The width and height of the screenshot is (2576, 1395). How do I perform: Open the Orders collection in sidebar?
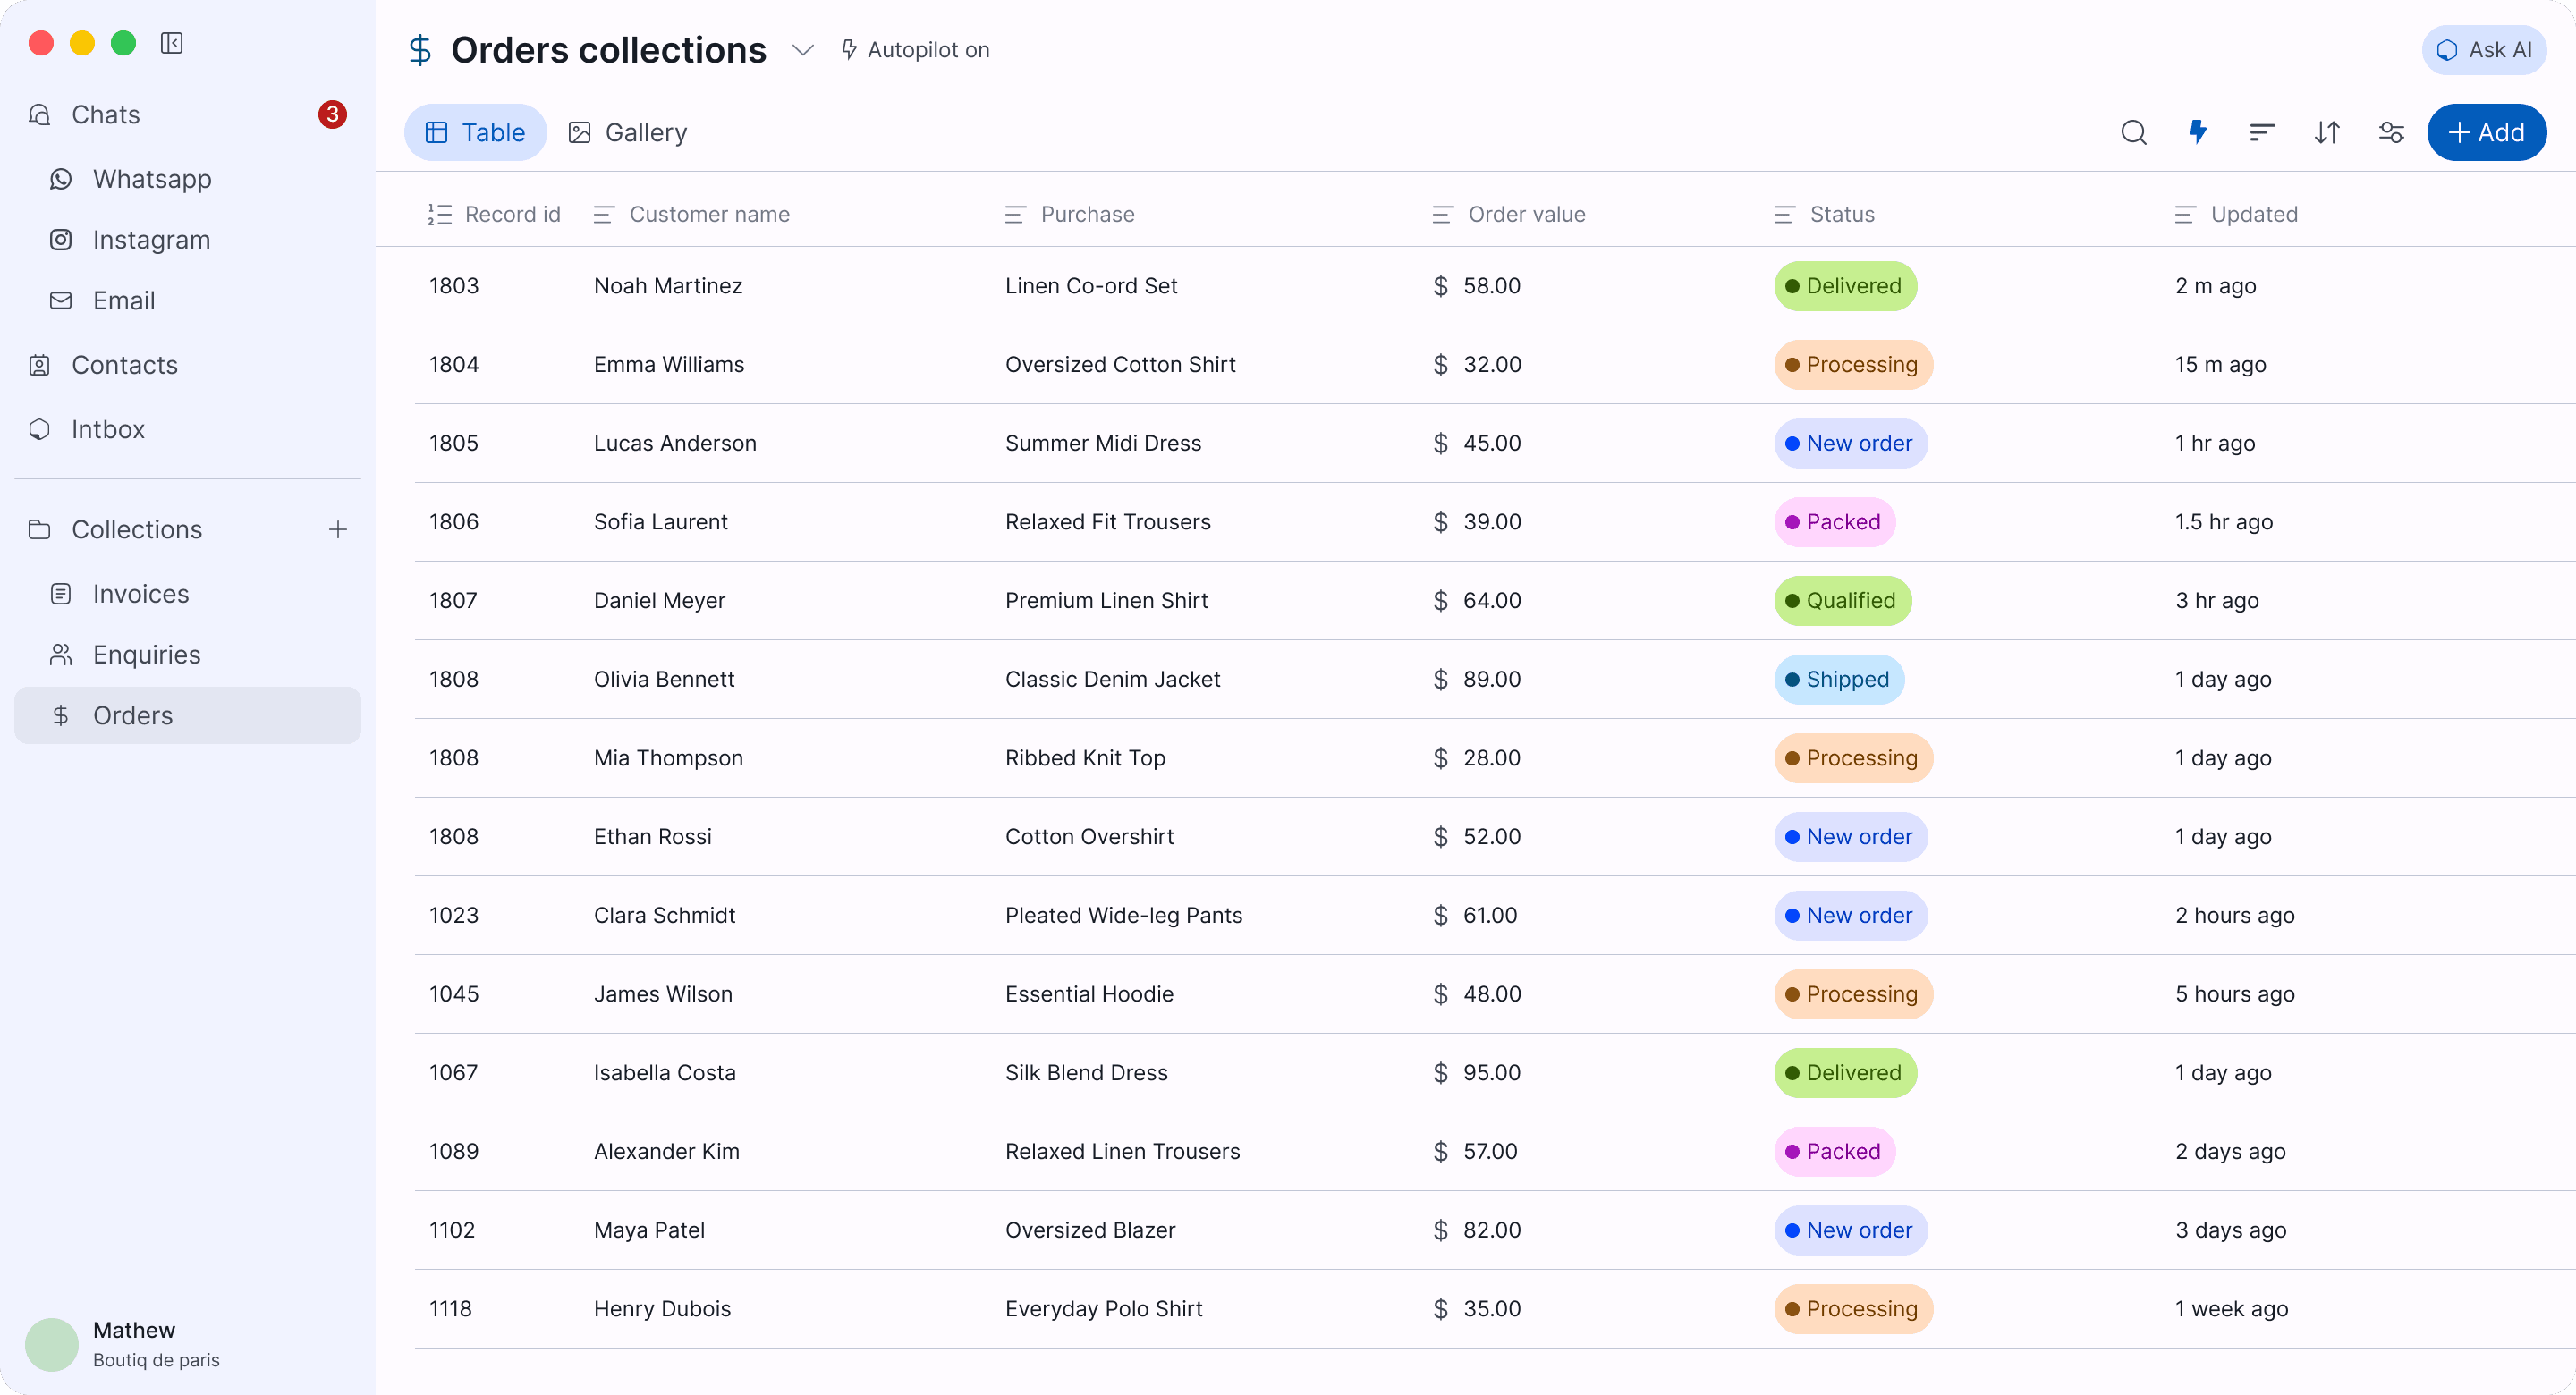(188, 716)
